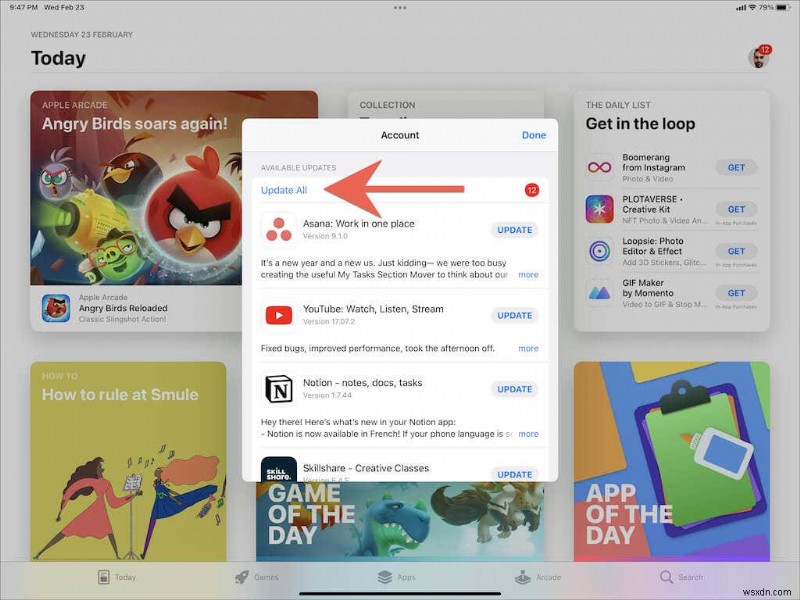
Task: Show more YouTube update notes
Action: (529, 349)
